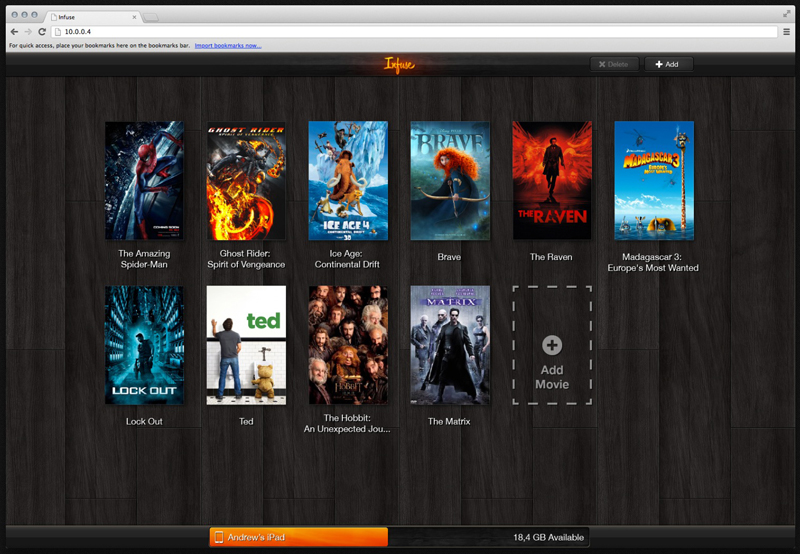Viewport: 800px width, 554px height.
Task: Click the 'Lock Out' title text
Action: pos(144,421)
